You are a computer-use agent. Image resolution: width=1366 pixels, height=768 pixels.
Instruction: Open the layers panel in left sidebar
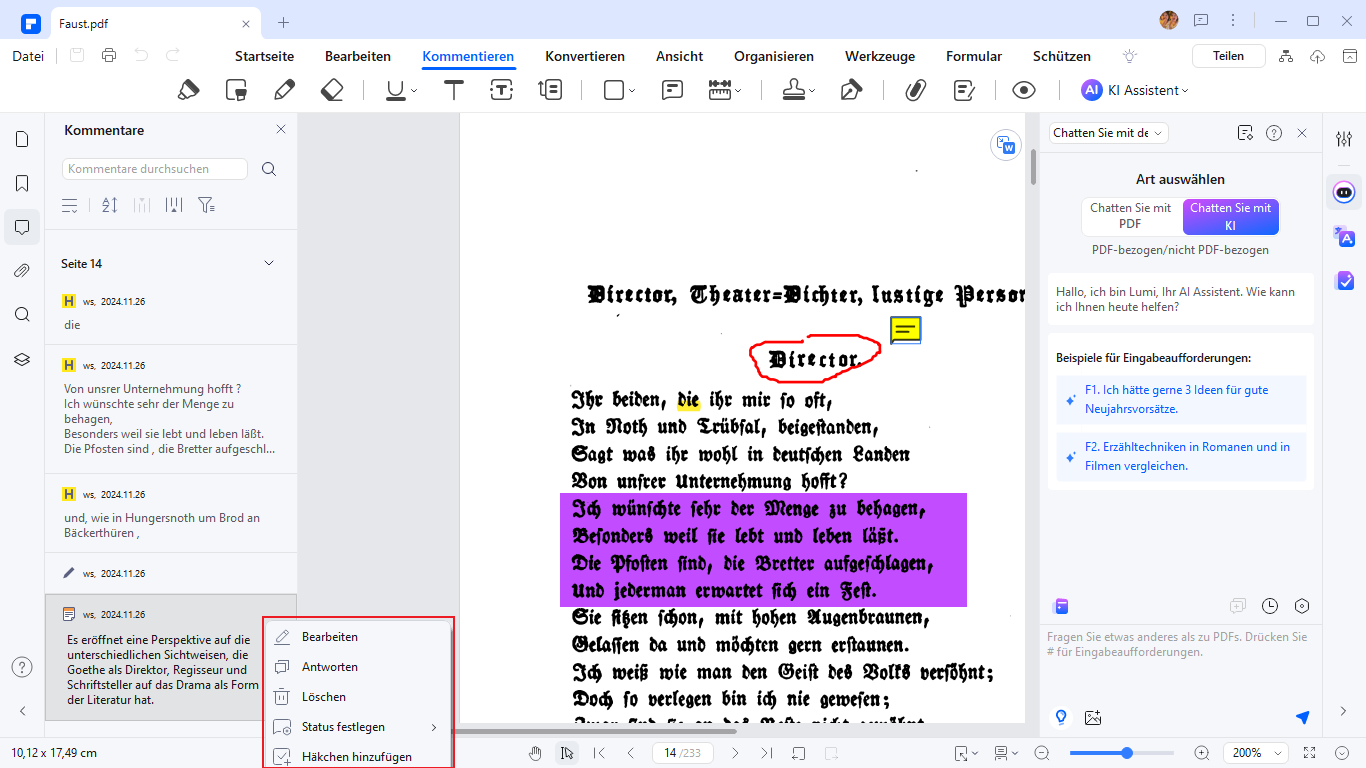pyautogui.click(x=22, y=358)
